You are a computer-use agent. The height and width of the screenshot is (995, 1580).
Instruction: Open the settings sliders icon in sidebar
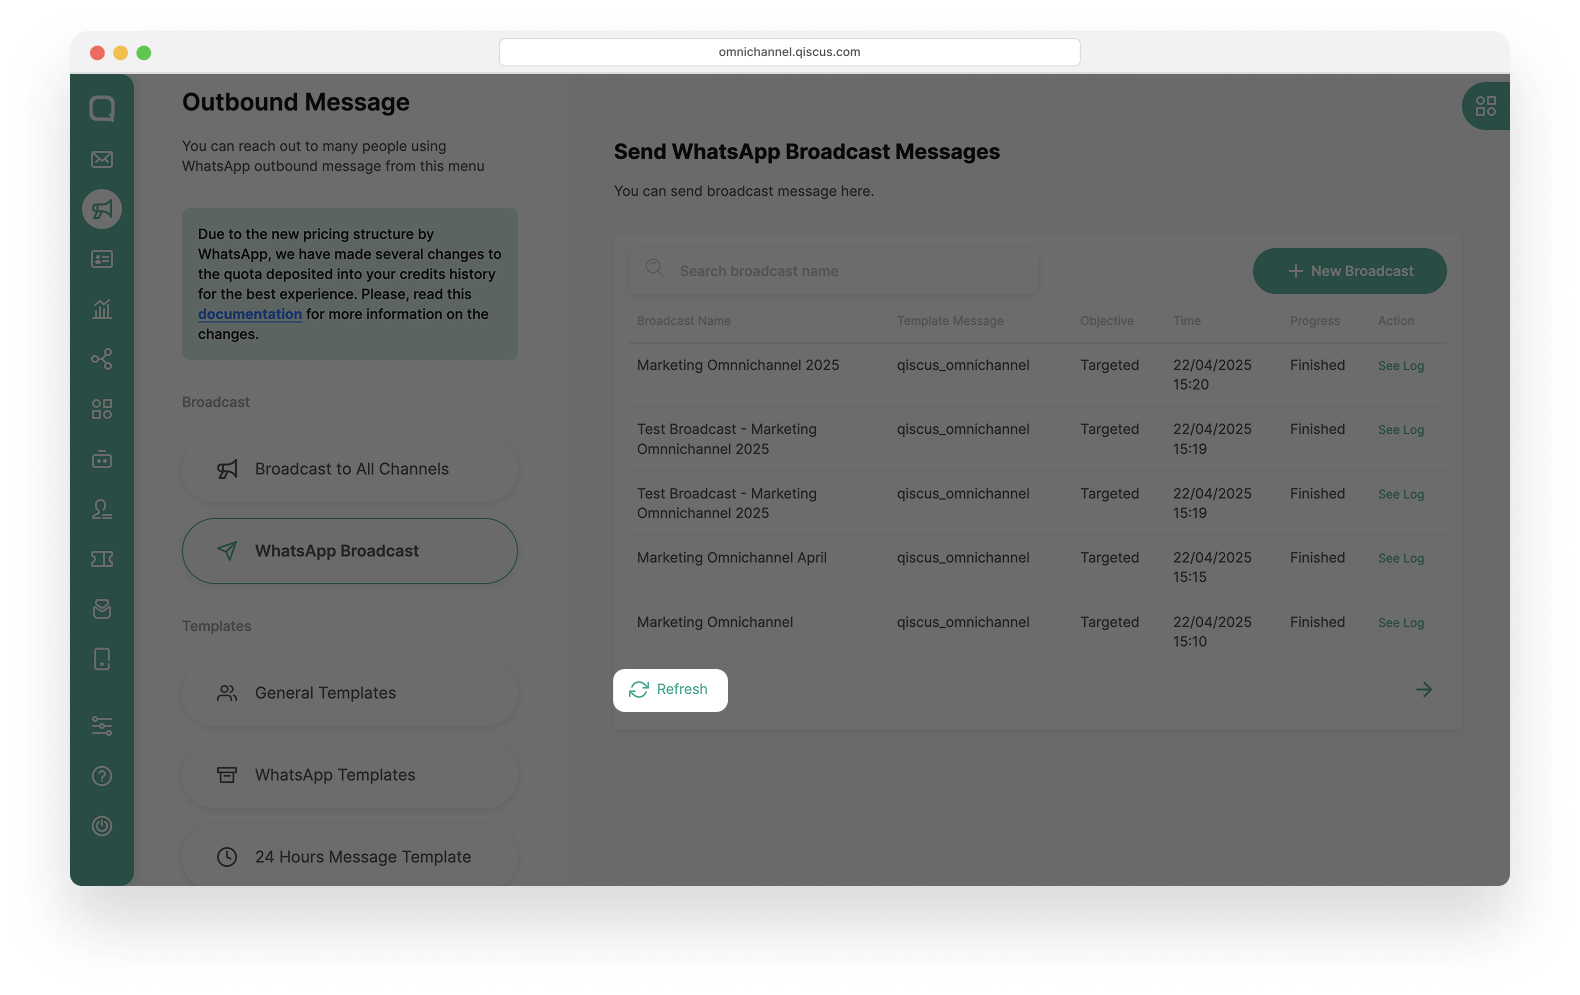coord(102,726)
